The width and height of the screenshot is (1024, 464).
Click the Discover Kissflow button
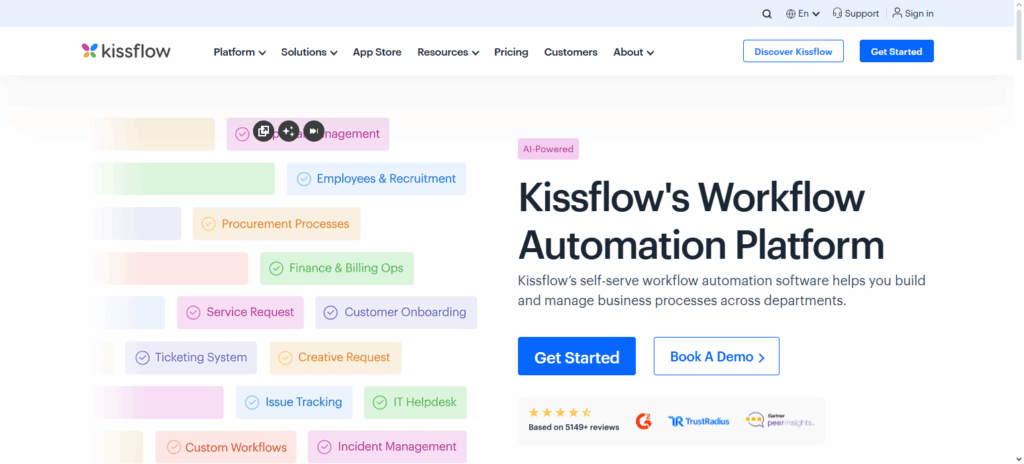[793, 51]
